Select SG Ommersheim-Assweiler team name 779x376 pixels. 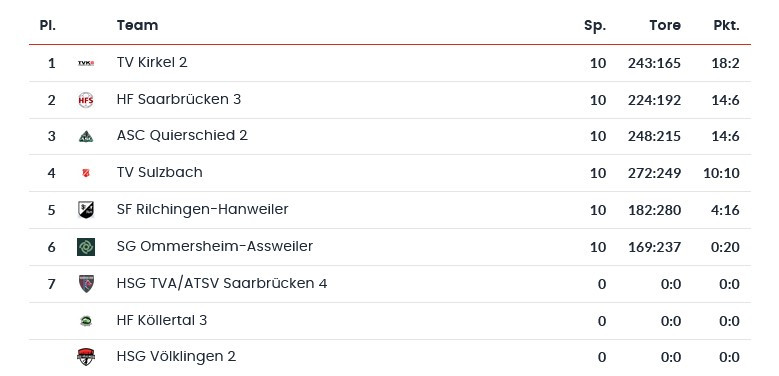(215, 246)
